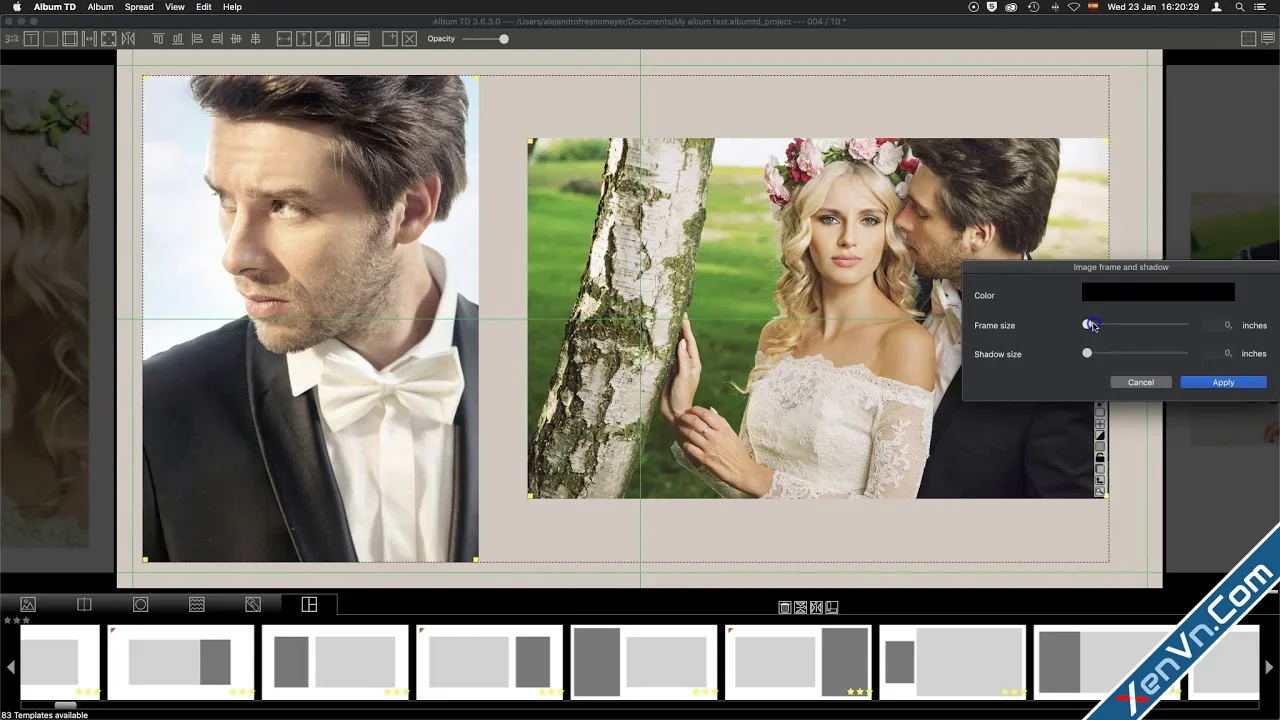Click the diagonal resize icon
Viewport: 1280px width, 720px height.
[323, 39]
